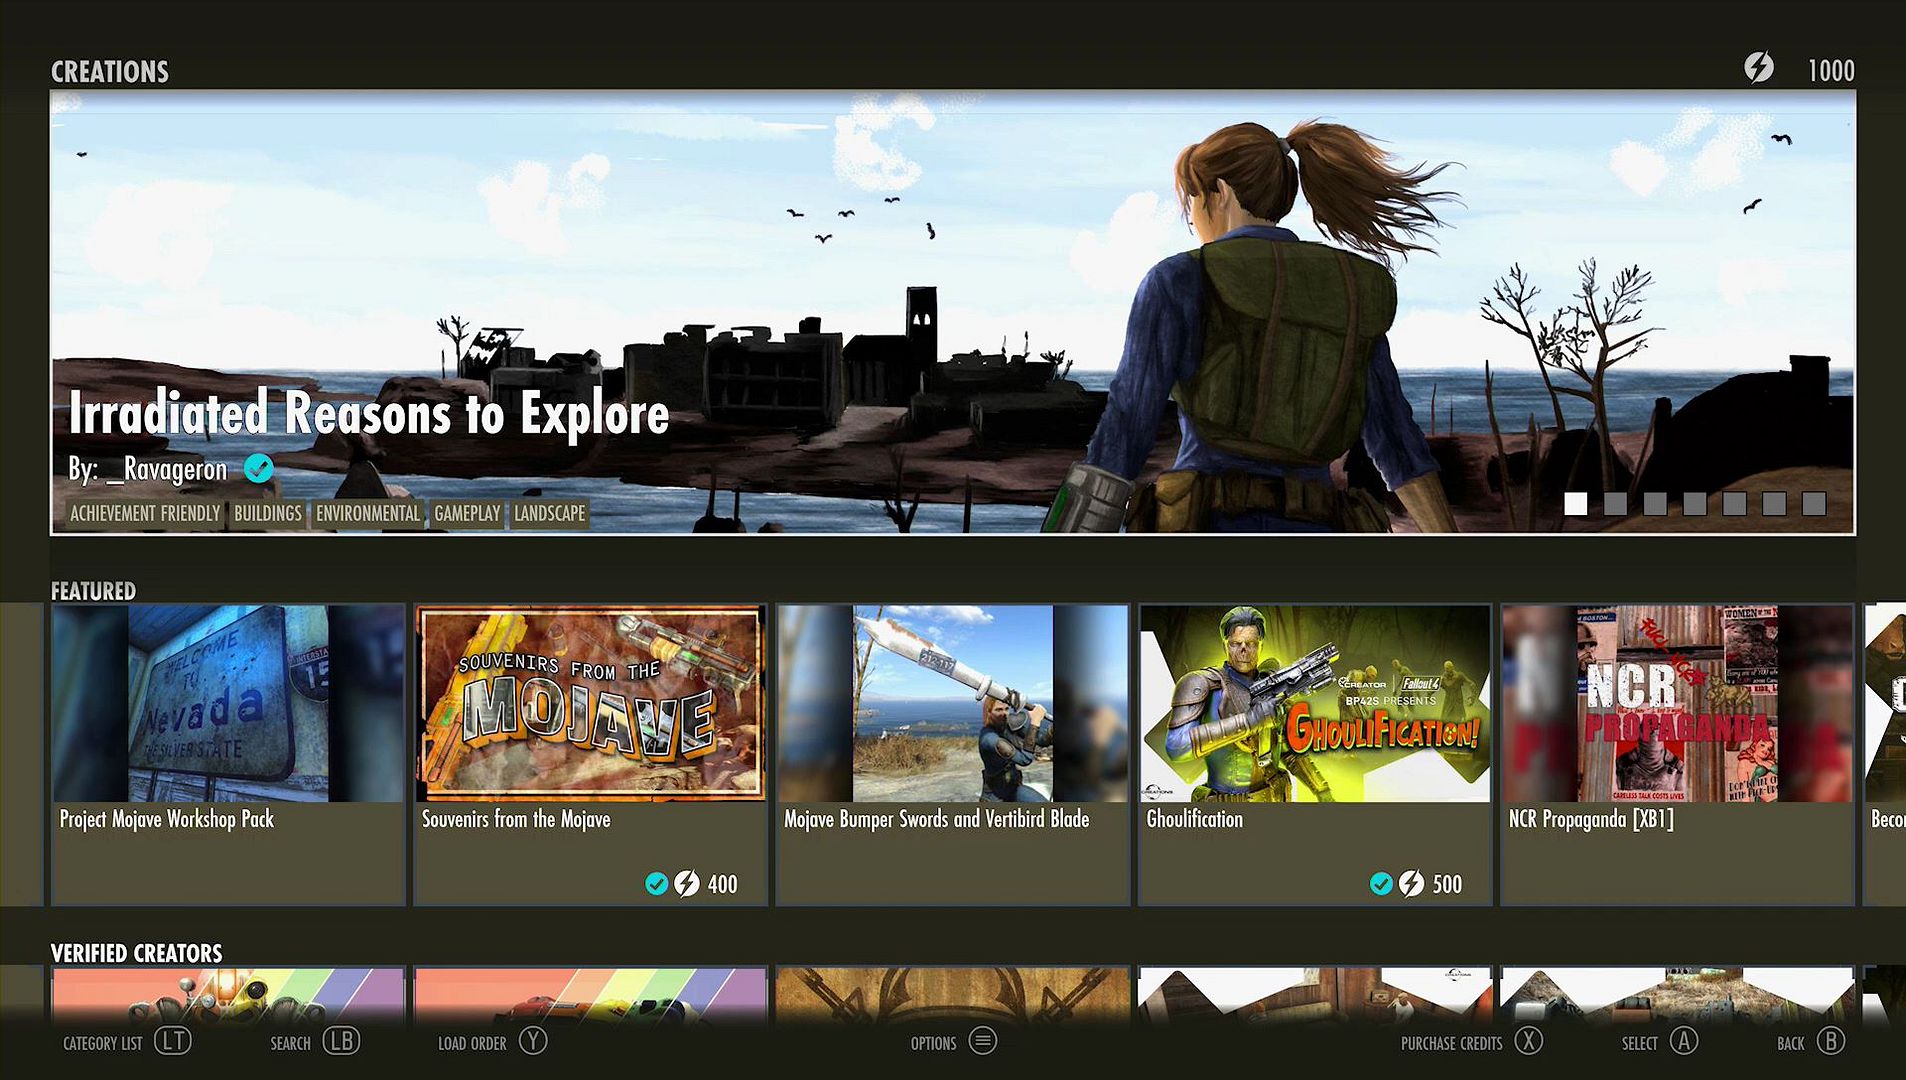Viewport: 1906px width, 1080px height.
Task: Click the 400 credits price on Souvenirs
Action: [722, 884]
